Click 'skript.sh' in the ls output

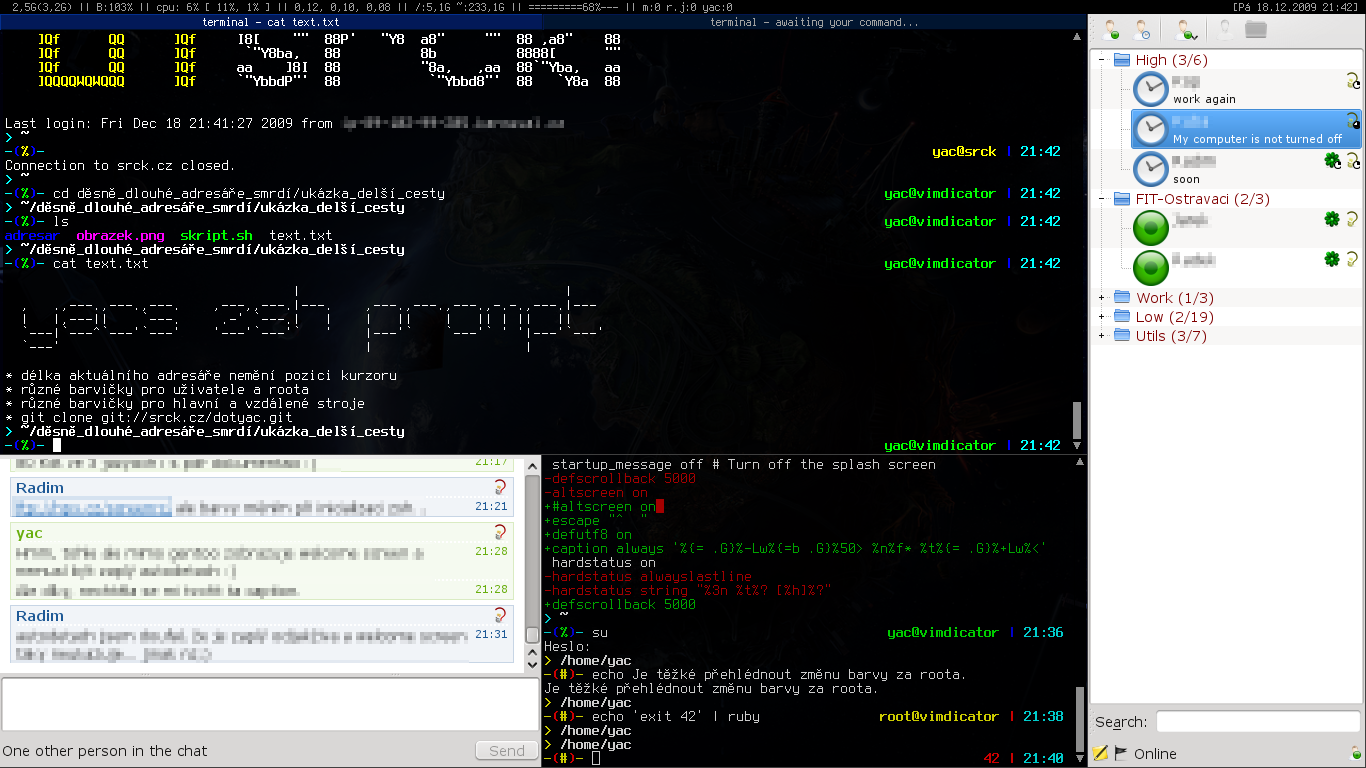(216, 236)
